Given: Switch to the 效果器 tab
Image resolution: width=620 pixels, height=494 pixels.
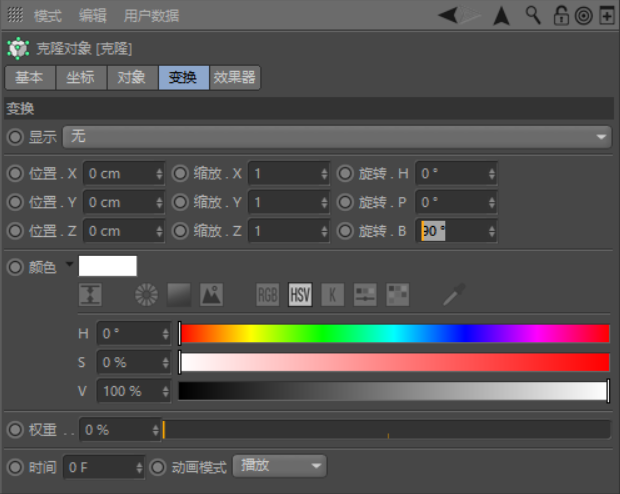Looking at the screenshot, I should pyautogui.click(x=235, y=78).
